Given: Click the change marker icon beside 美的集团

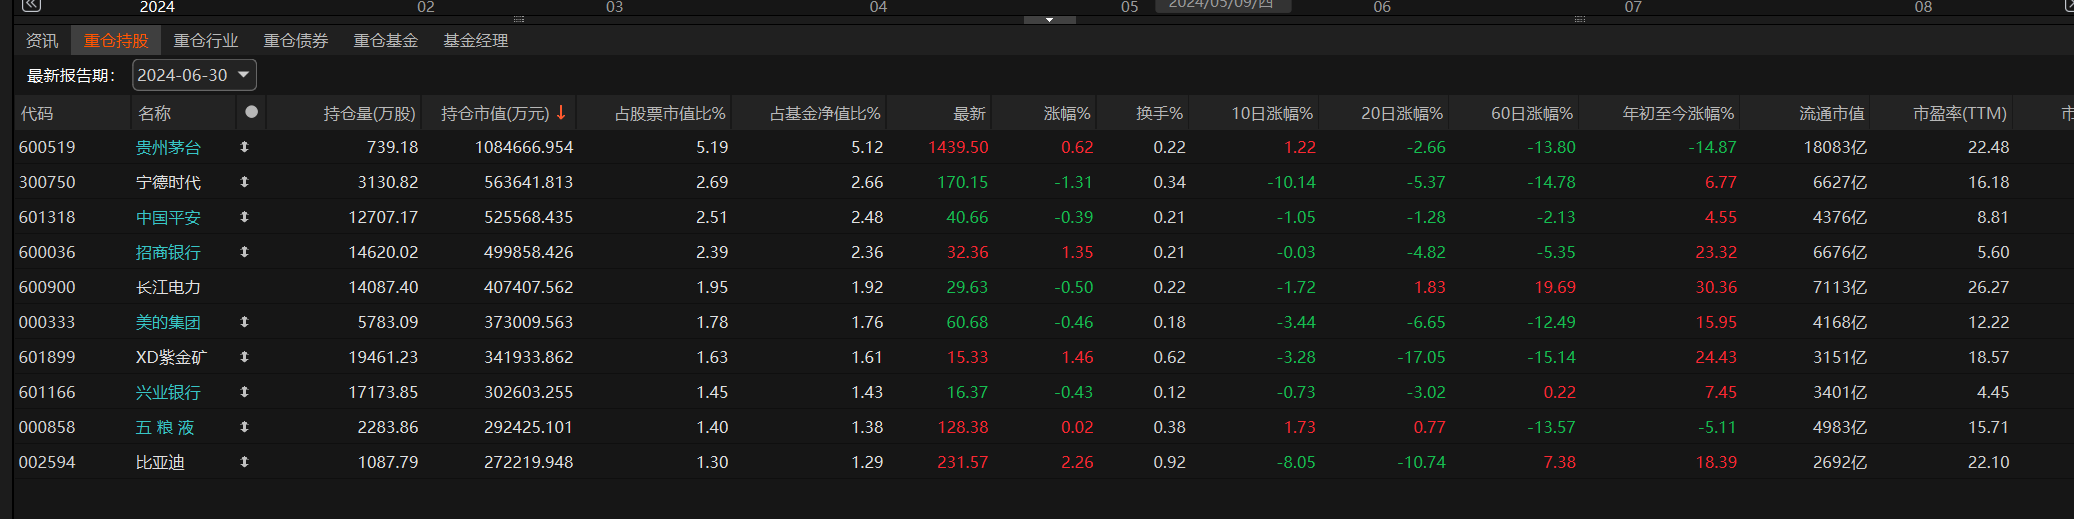Looking at the screenshot, I should (244, 322).
